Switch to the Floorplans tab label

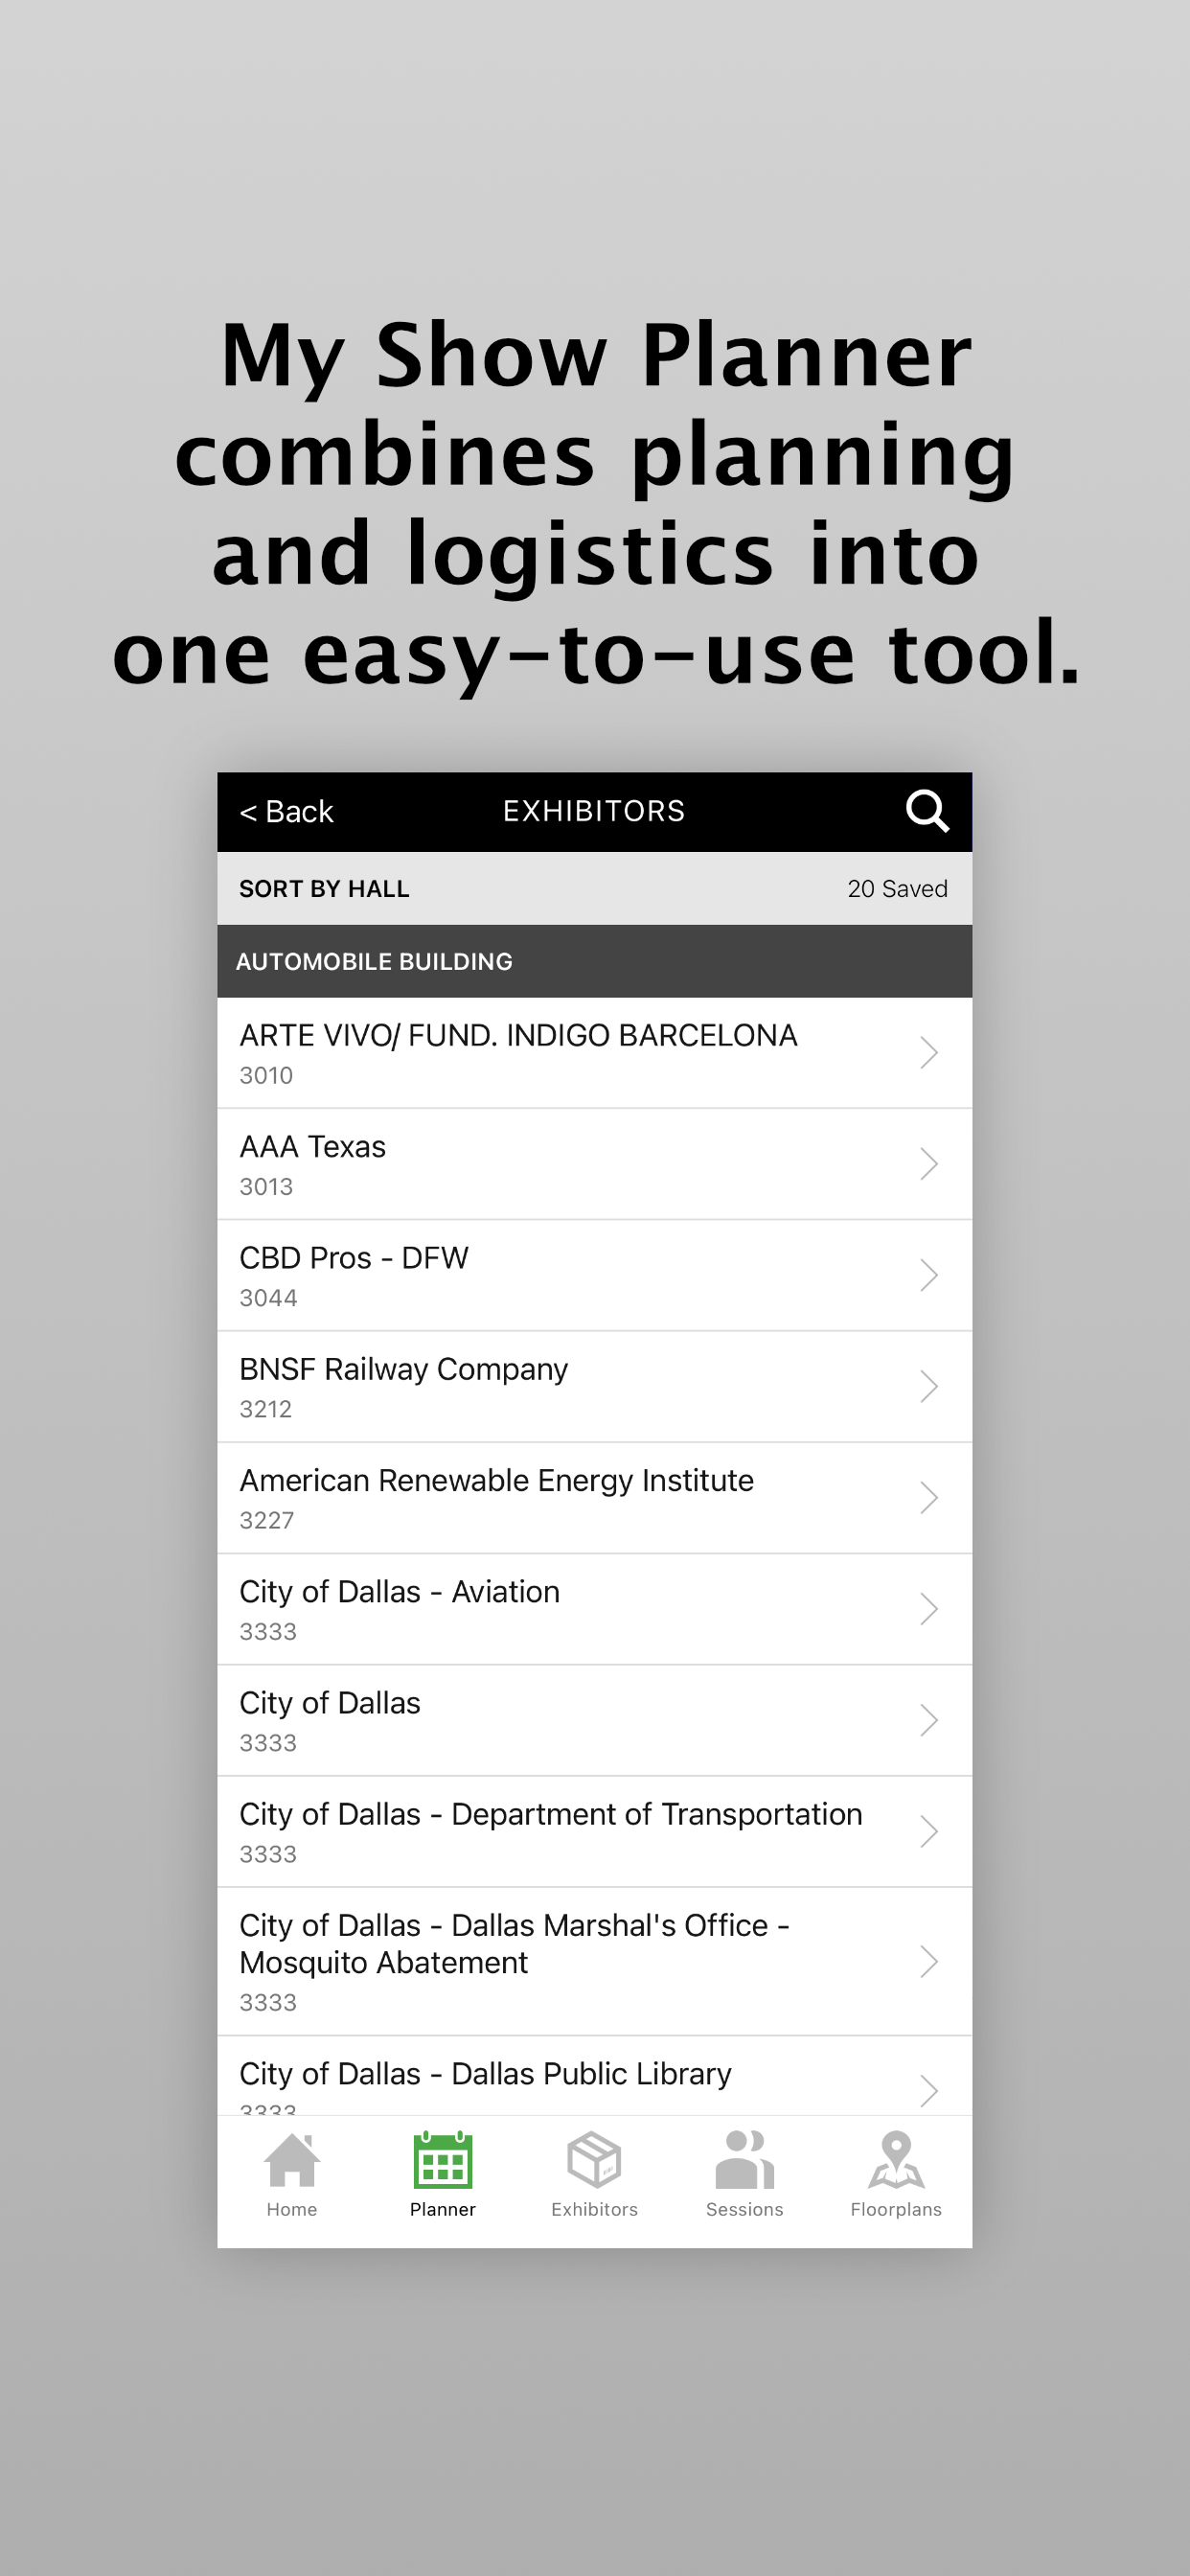[896, 2210]
